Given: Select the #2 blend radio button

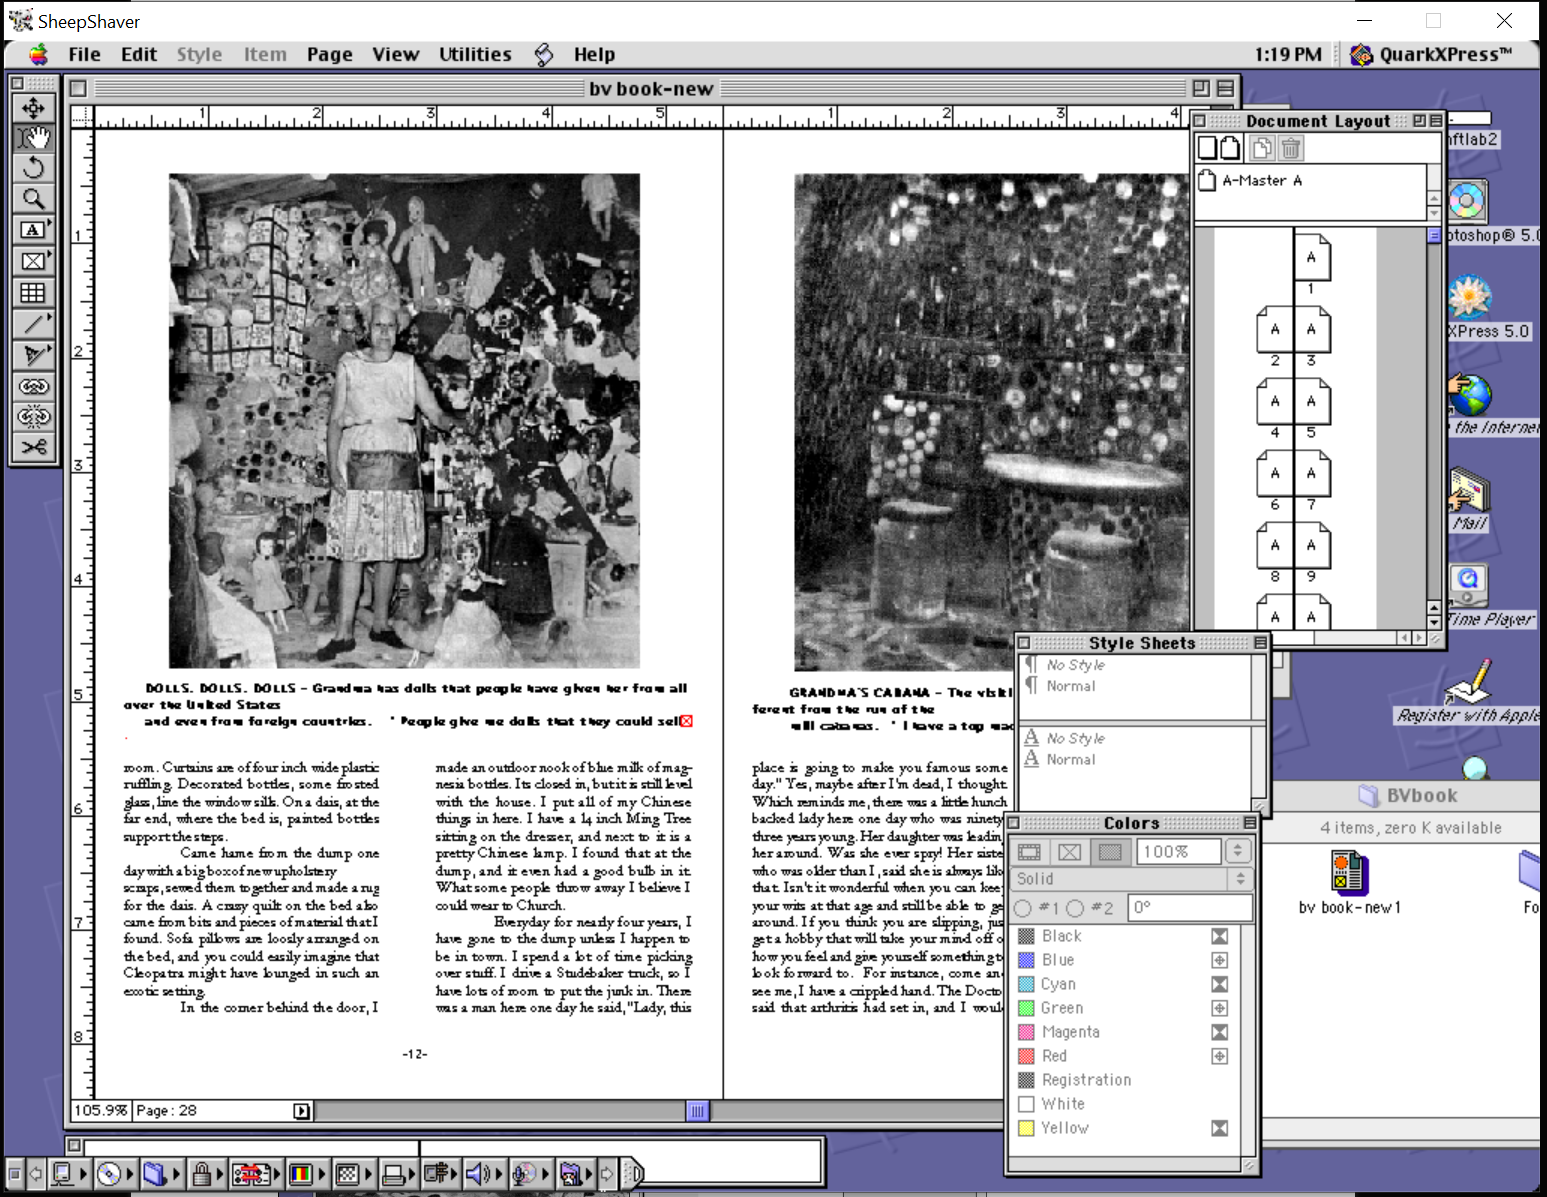Looking at the screenshot, I should [x=1075, y=908].
